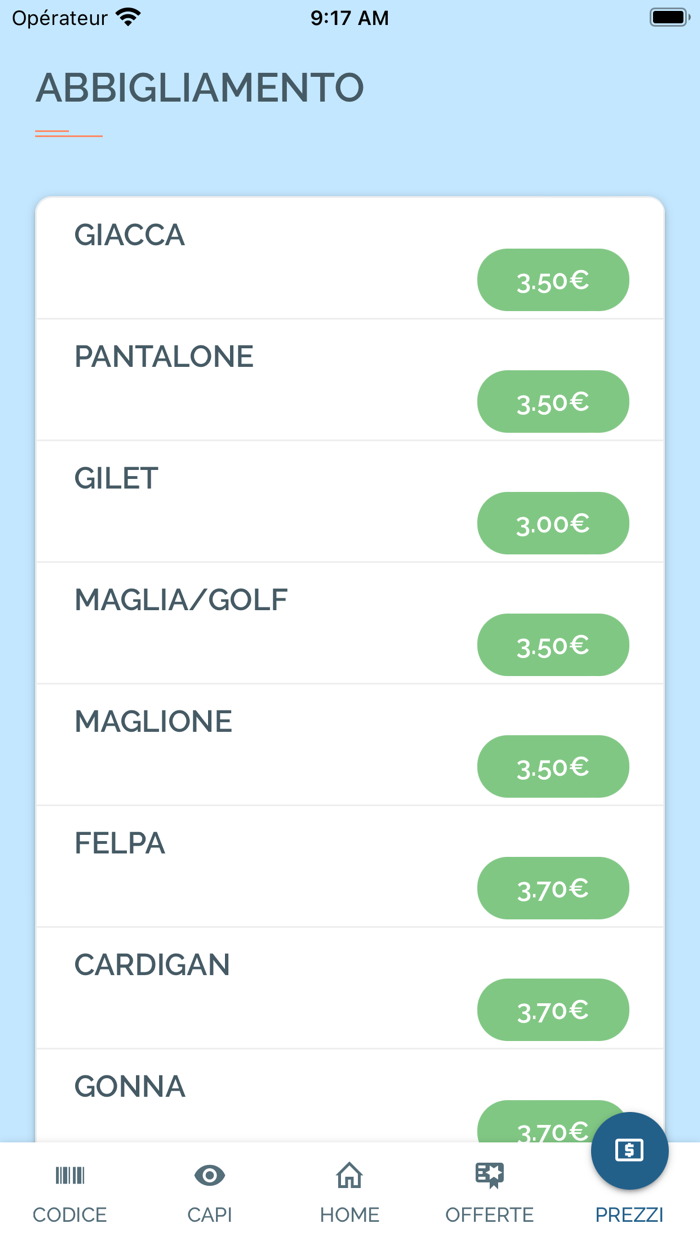Screen dimensions: 700x1244
Task: Tap the barcode icon for Codice
Action: [x=70, y=1175]
